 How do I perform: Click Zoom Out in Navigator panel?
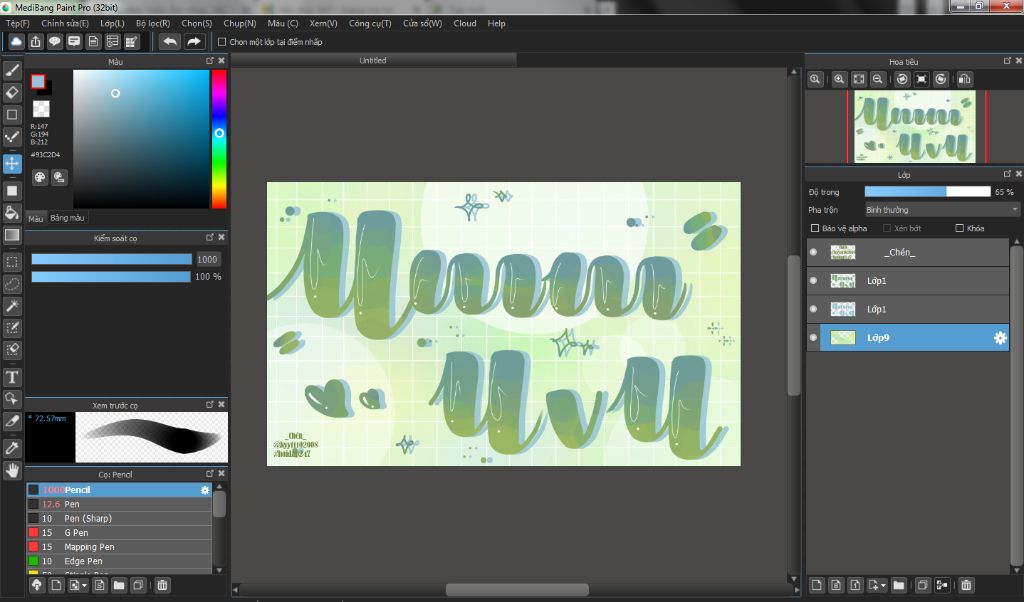tap(878, 79)
